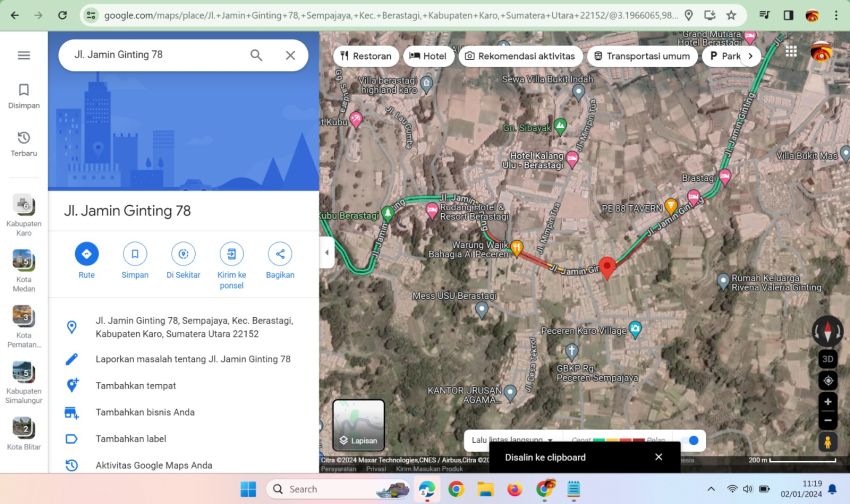Open the Disimpan saved places
This screenshot has height=504, width=850.
tap(24, 96)
